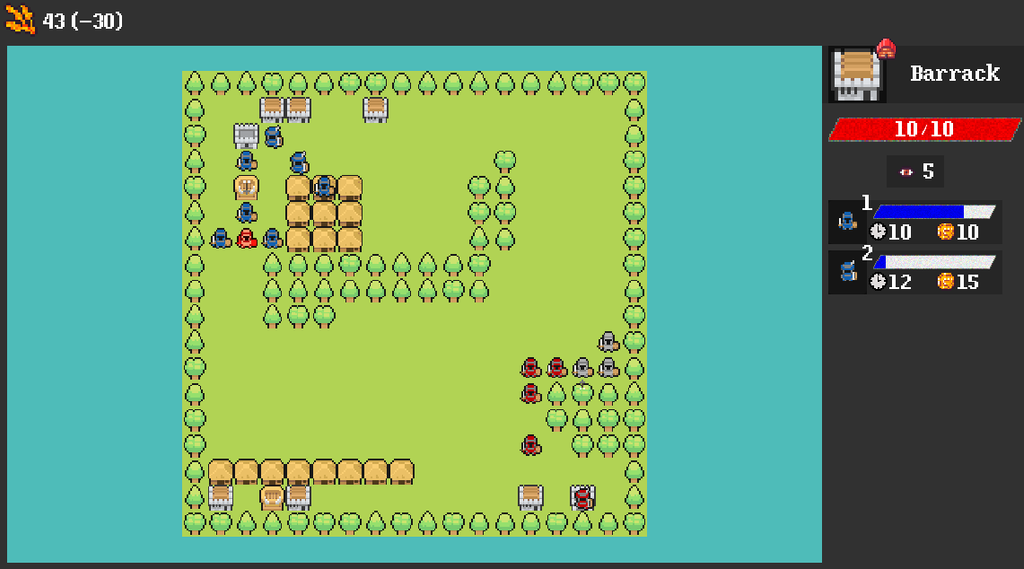
Task: Click slot 2's nearly empty progress bar
Action: [934, 262]
